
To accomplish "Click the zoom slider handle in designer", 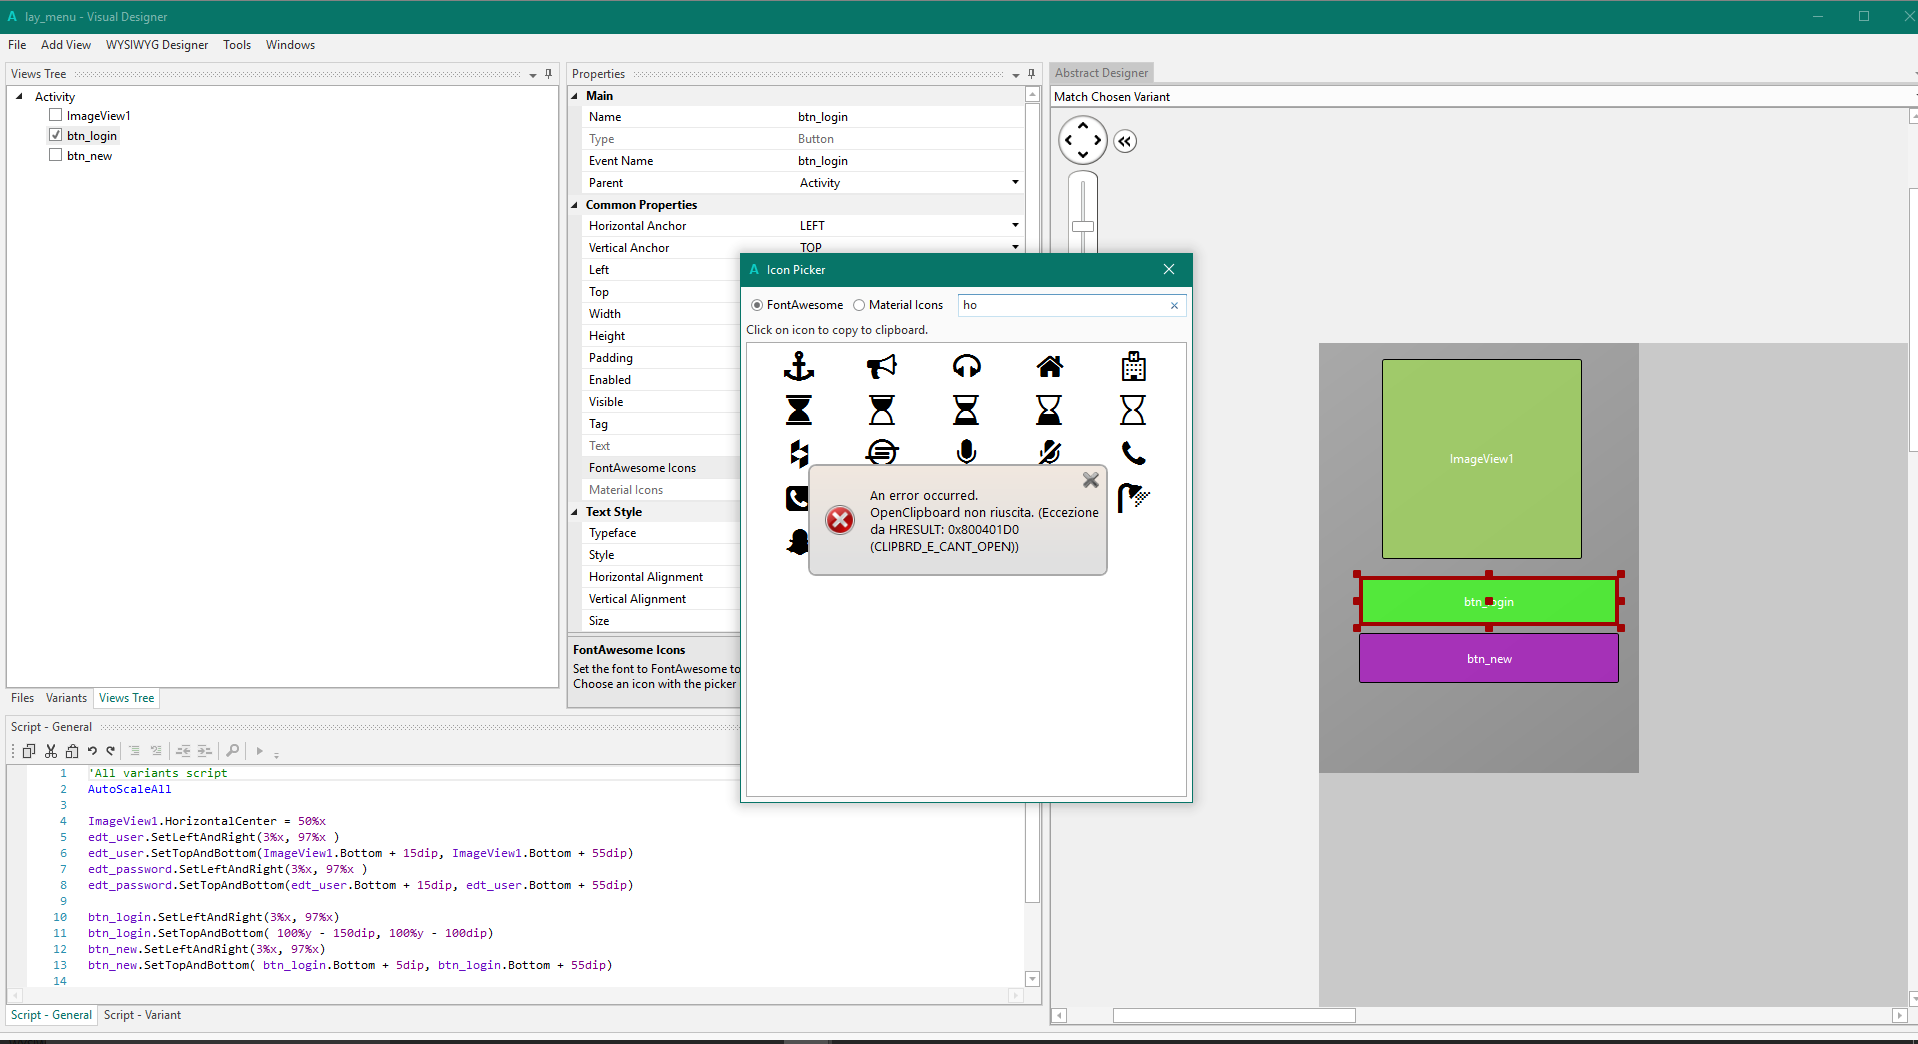I will pos(1083,226).
